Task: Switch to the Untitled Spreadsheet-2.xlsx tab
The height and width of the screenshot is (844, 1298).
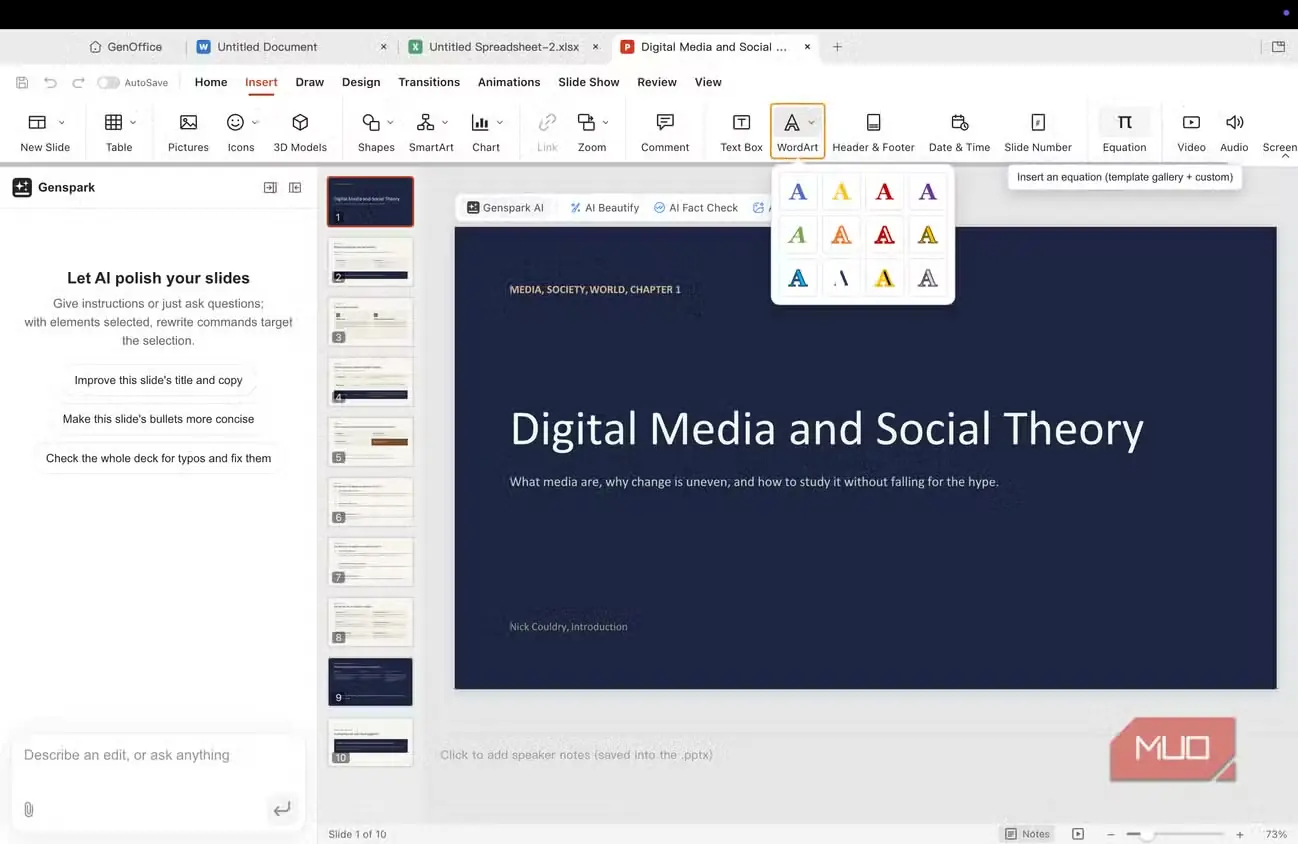Action: pyautogui.click(x=503, y=47)
